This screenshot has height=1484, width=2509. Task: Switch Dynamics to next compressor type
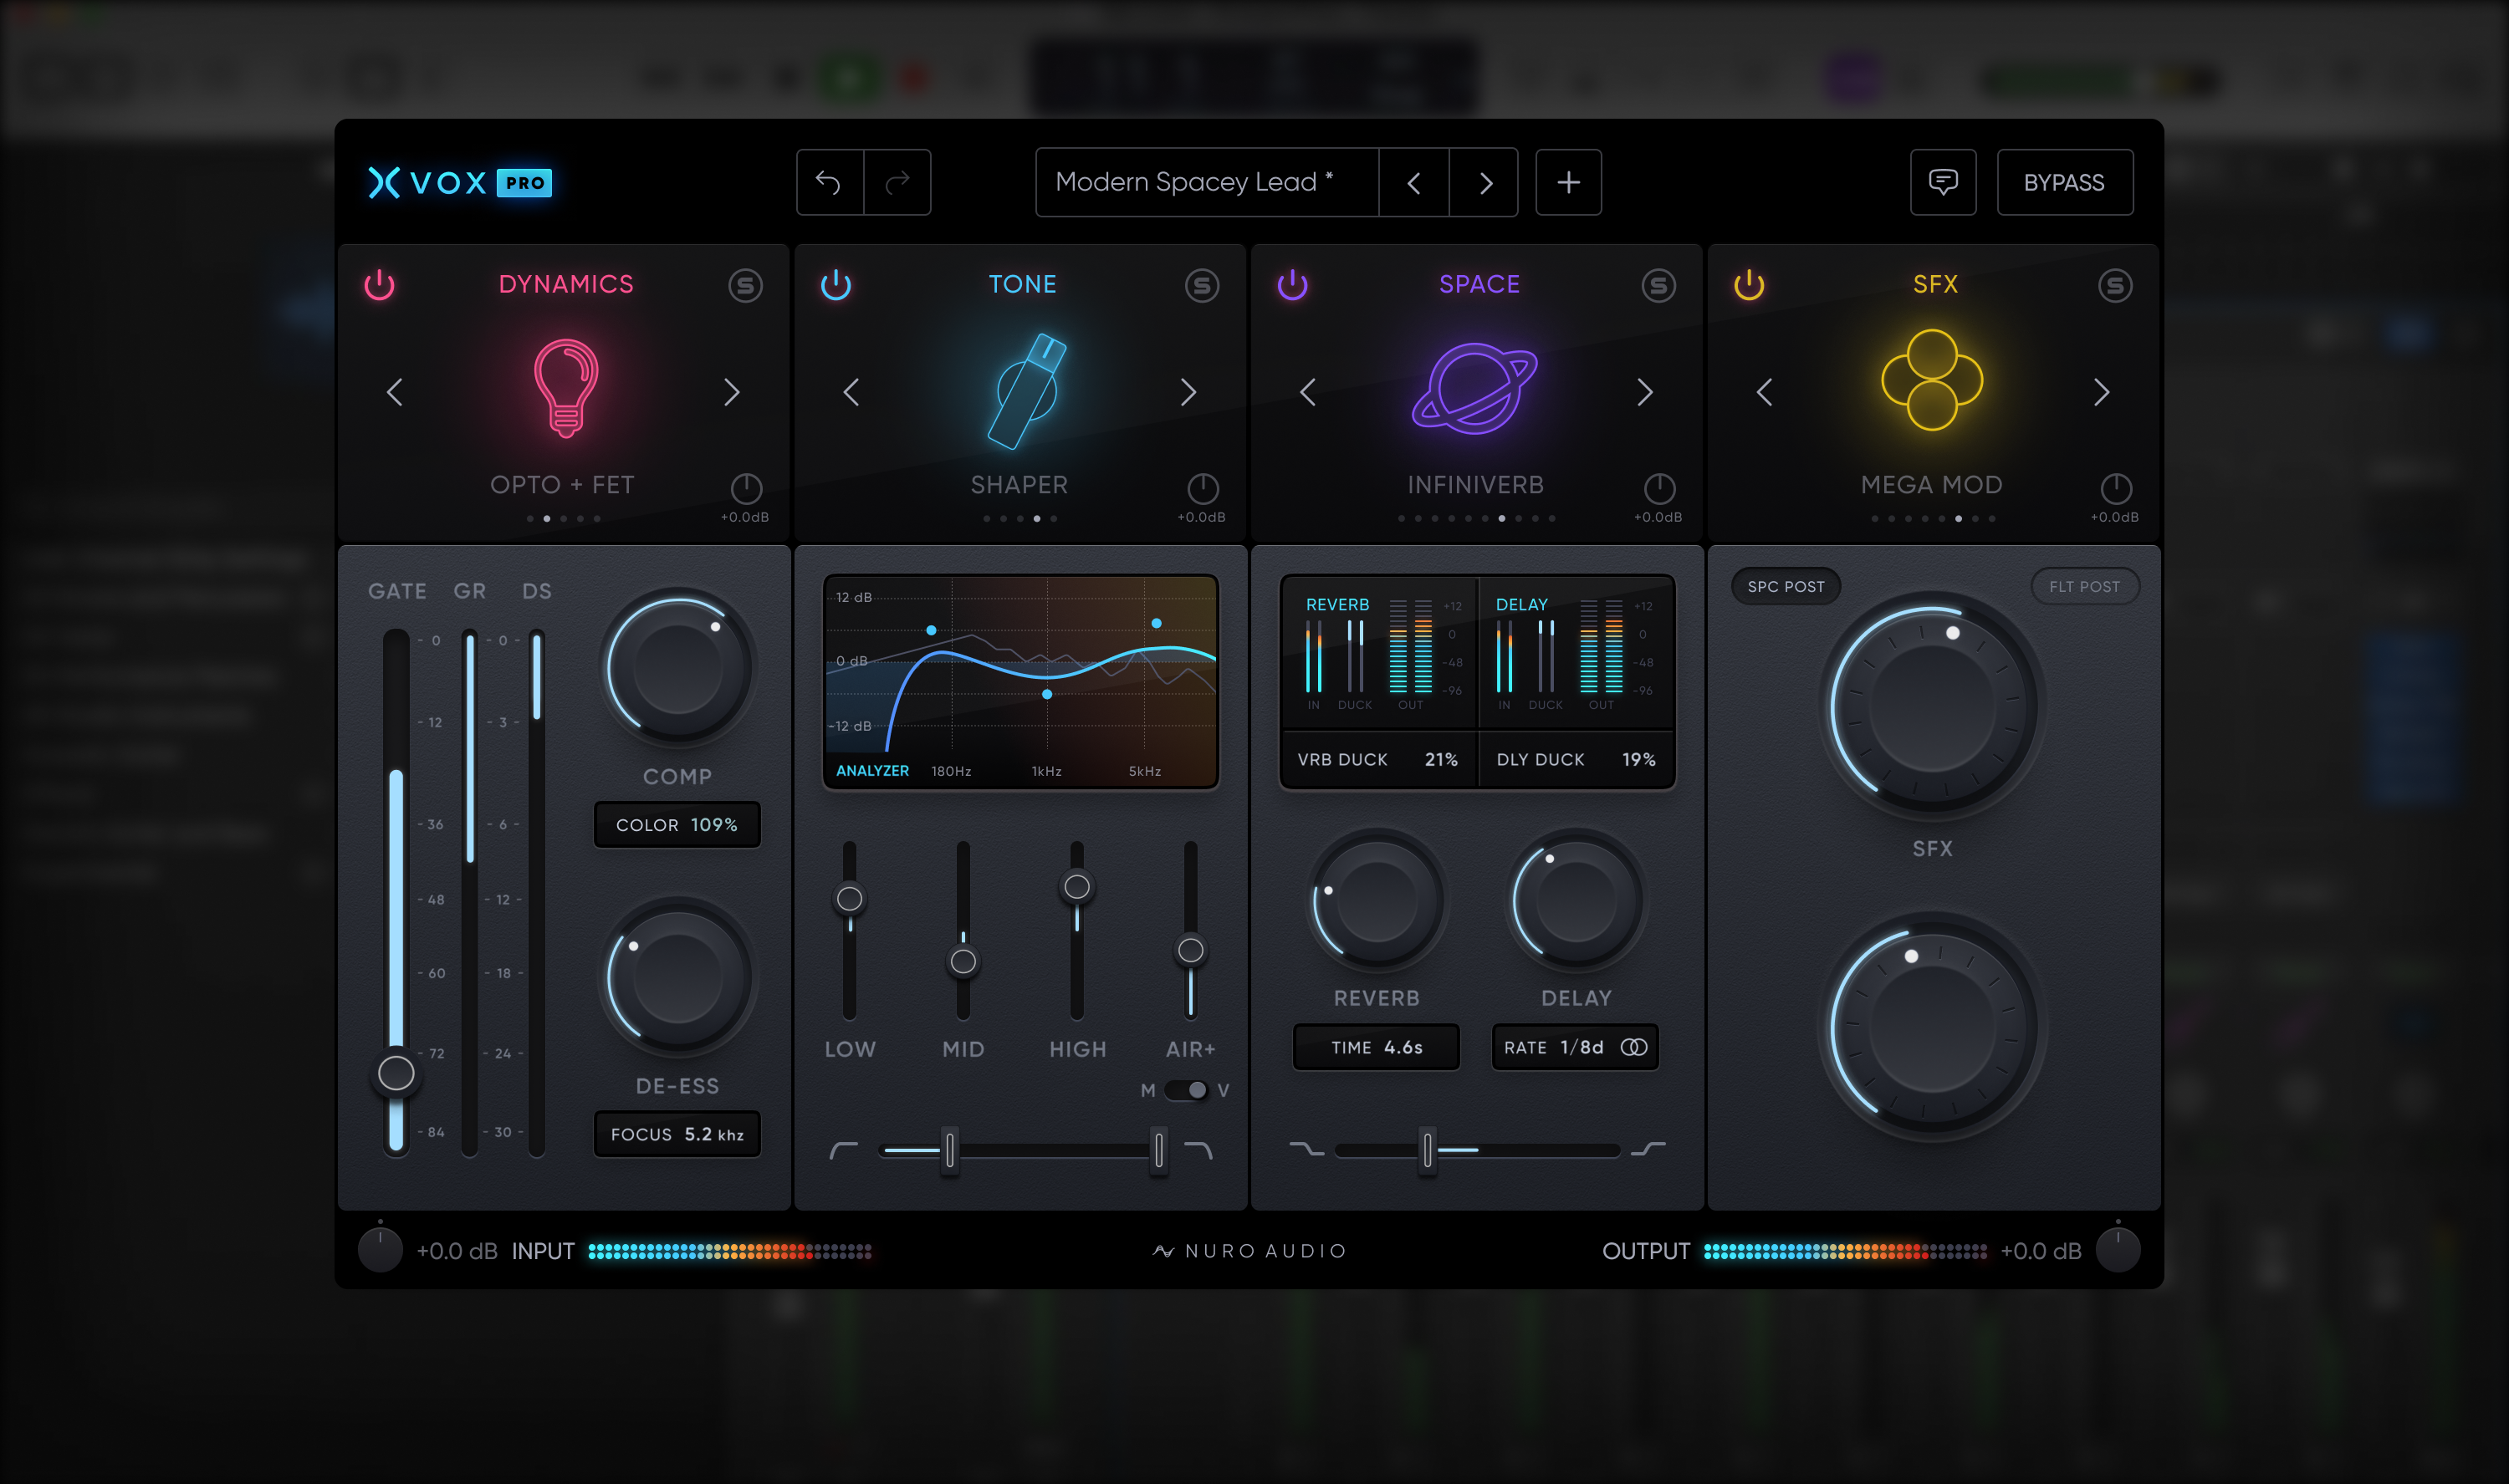tap(732, 392)
